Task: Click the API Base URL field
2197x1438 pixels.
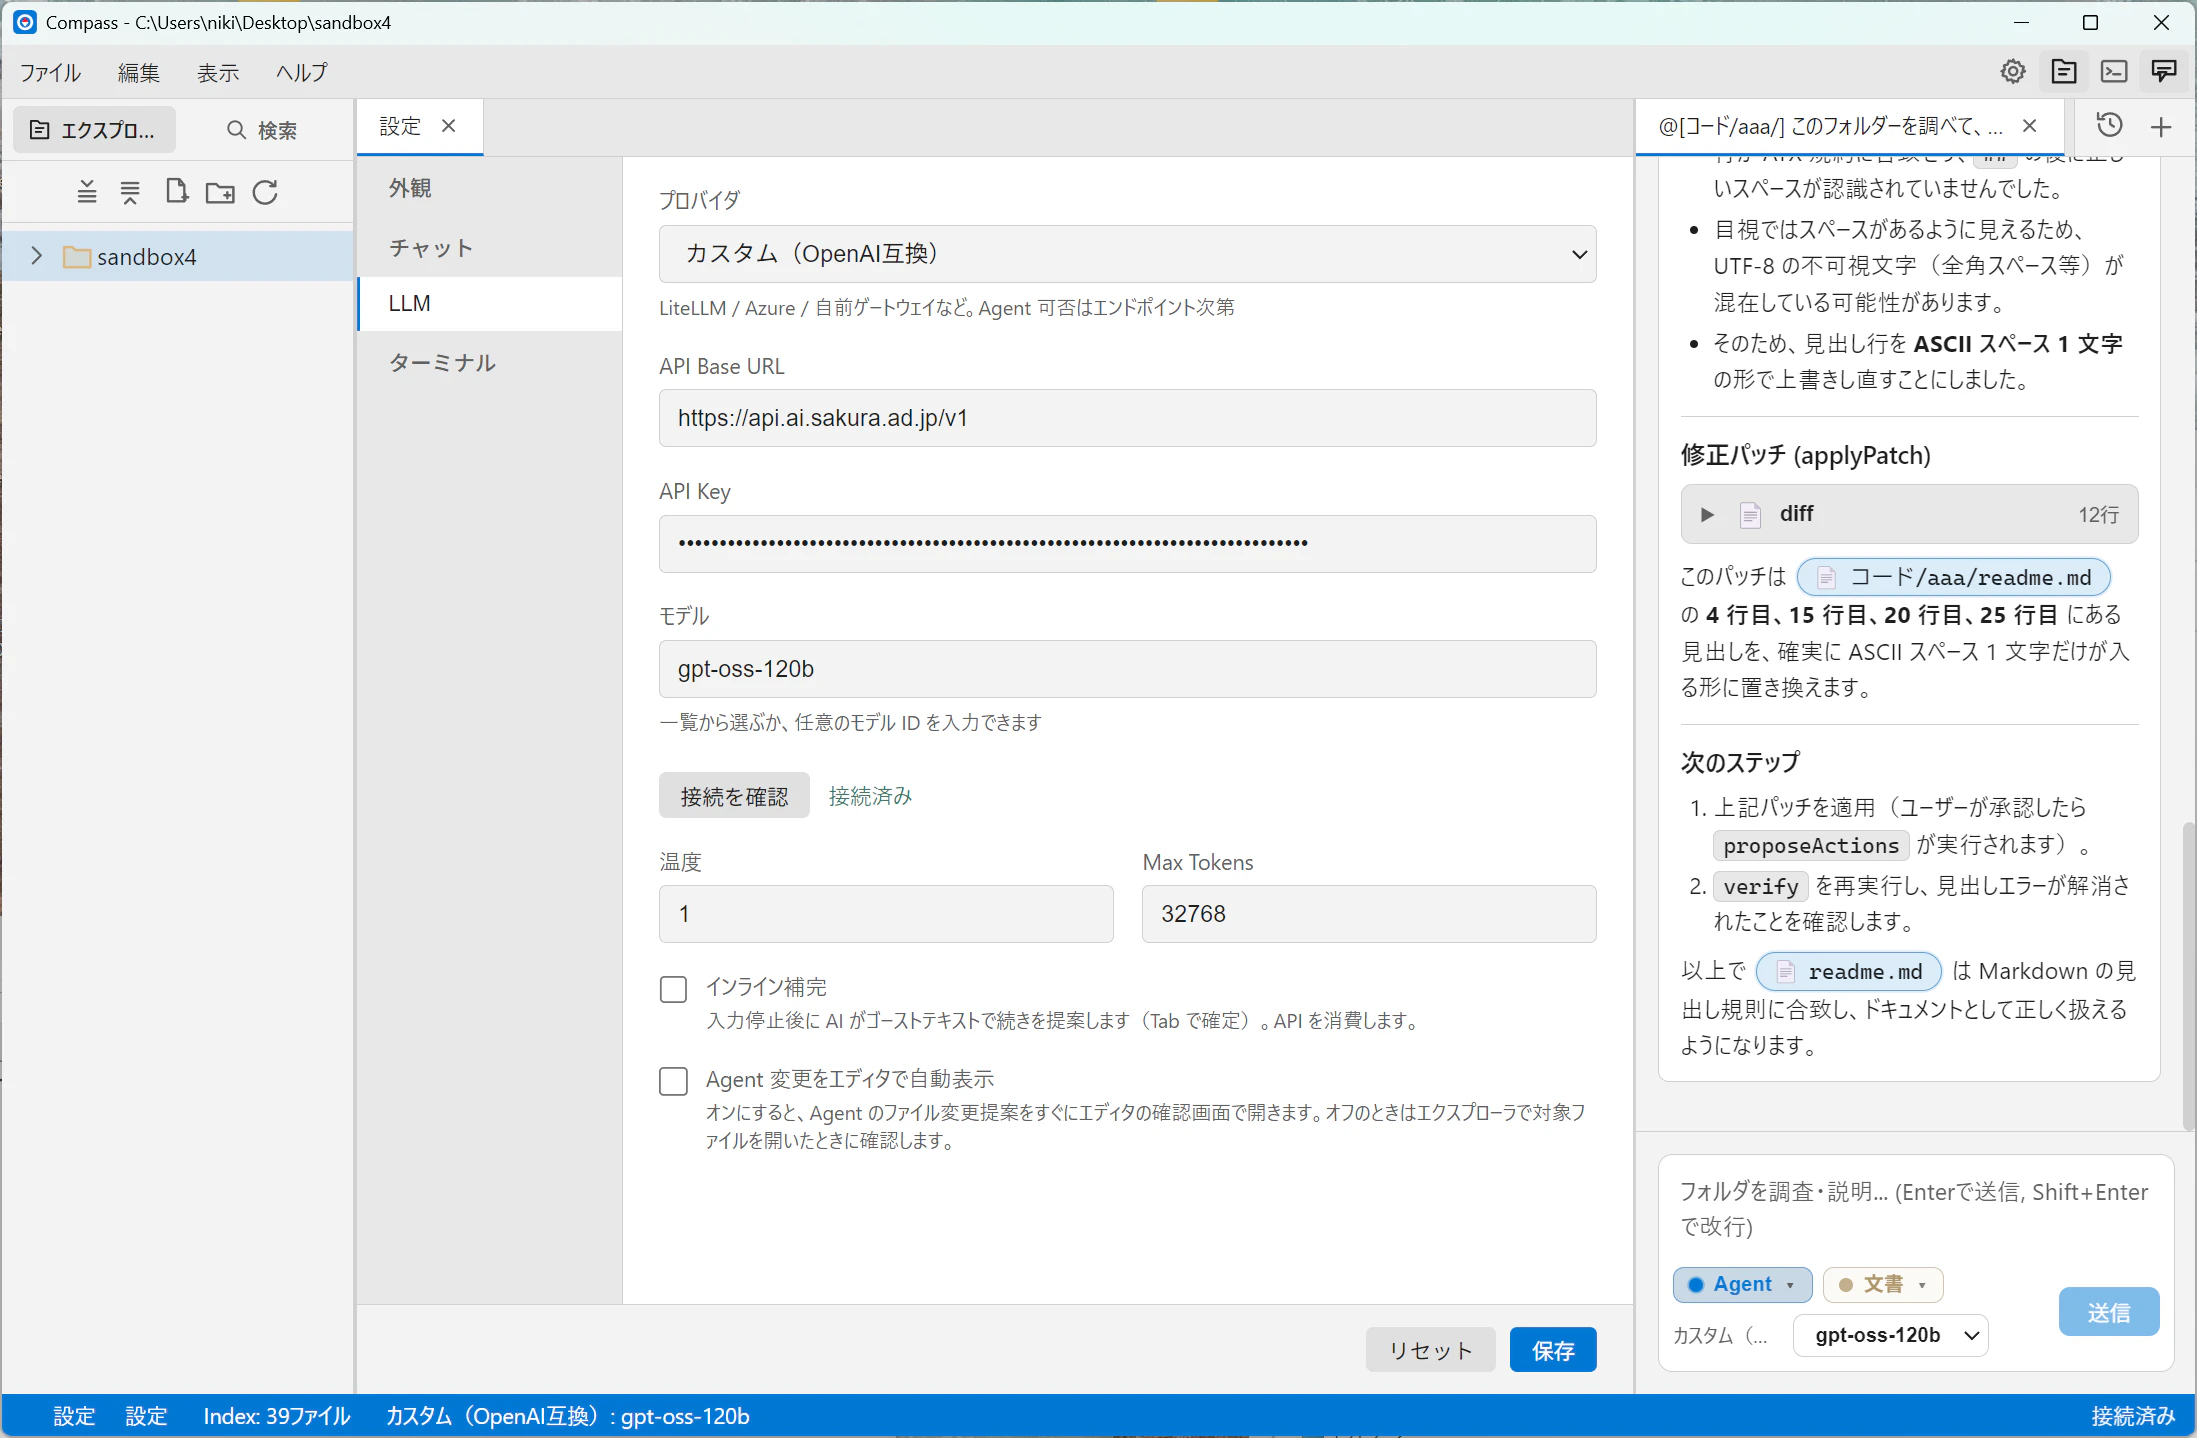Action: click(x=1128, y=418)
